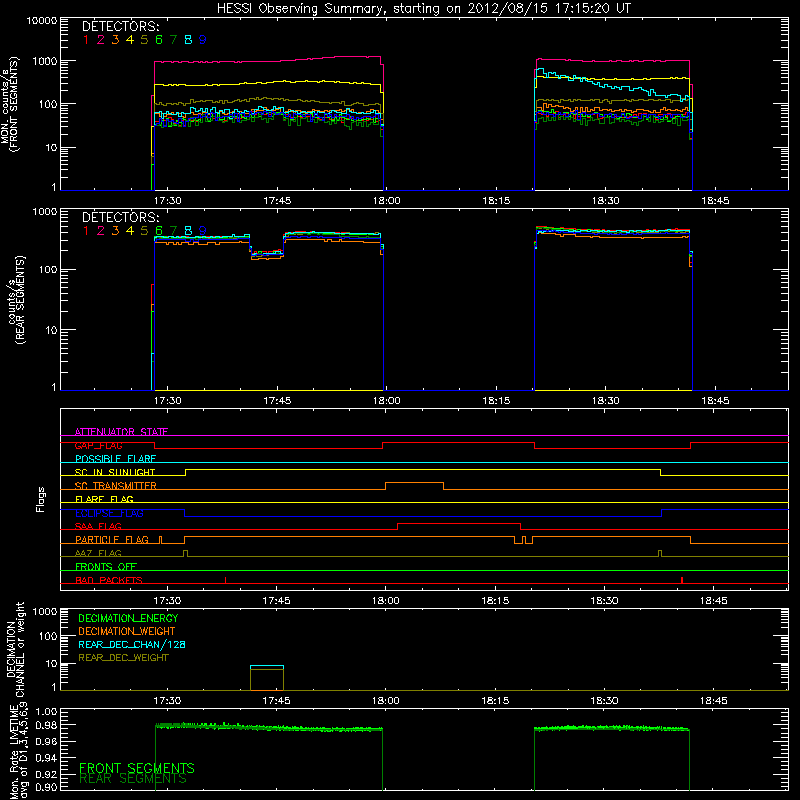Click the DECIMATION_WEIGHT legend entry
Viewport: 800px width, 800px height.
coord(127,632)
